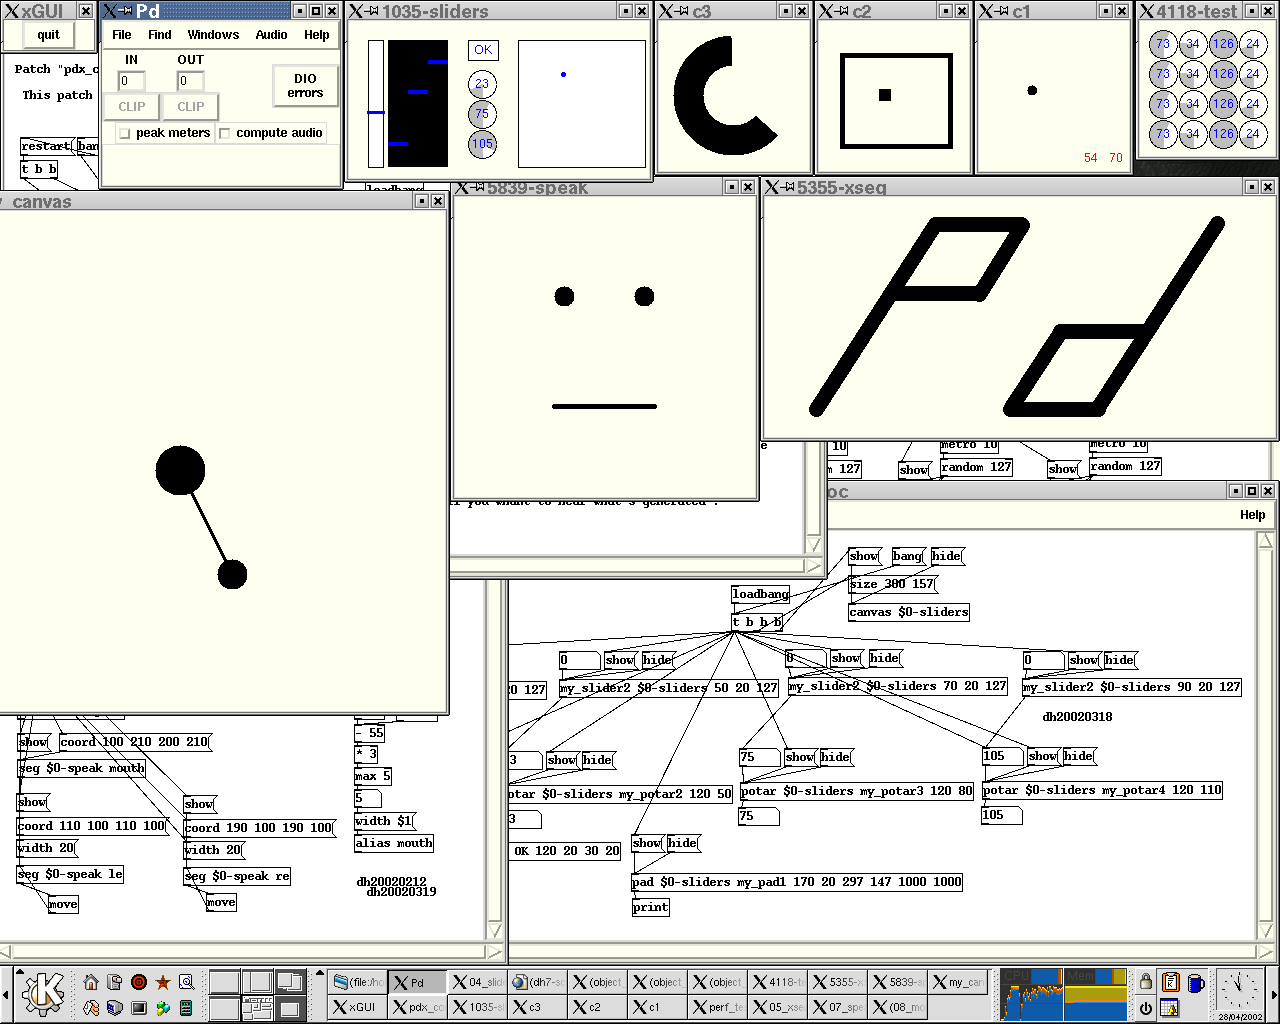
Task: Hide the panel with left edge arrow
Action: (x=5, y=994)
